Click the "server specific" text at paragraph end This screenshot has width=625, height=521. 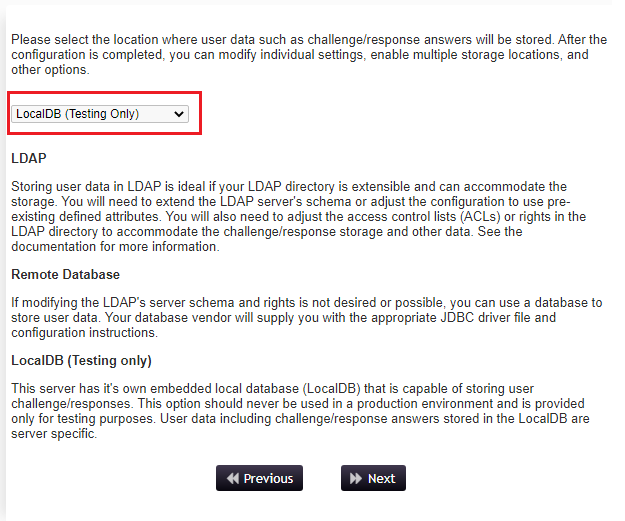coord(54,433)
